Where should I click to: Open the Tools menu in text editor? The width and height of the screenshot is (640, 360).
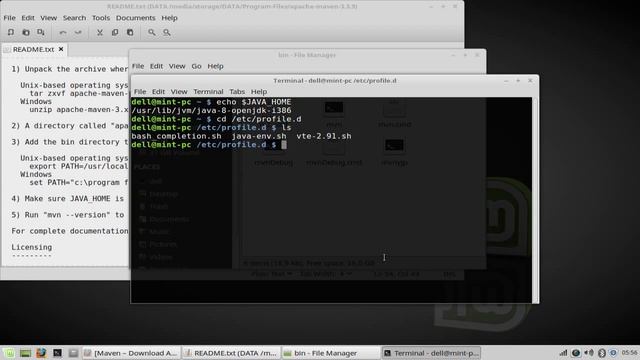point(101,18)
